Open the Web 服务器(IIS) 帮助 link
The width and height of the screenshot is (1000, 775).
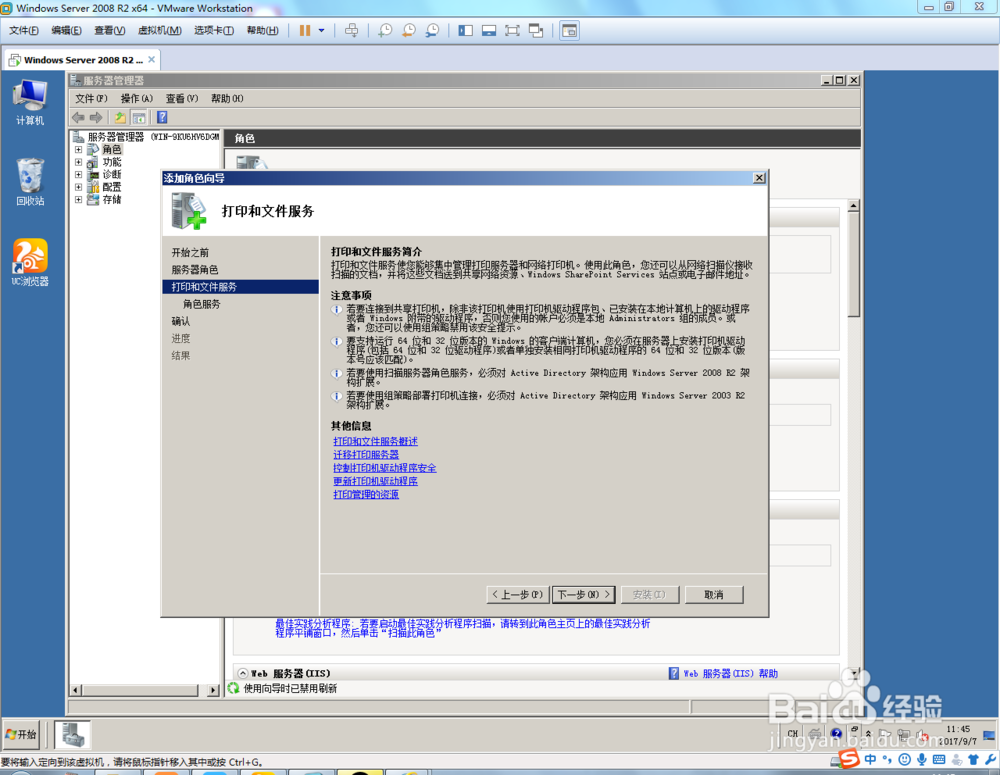coord(730,673)
